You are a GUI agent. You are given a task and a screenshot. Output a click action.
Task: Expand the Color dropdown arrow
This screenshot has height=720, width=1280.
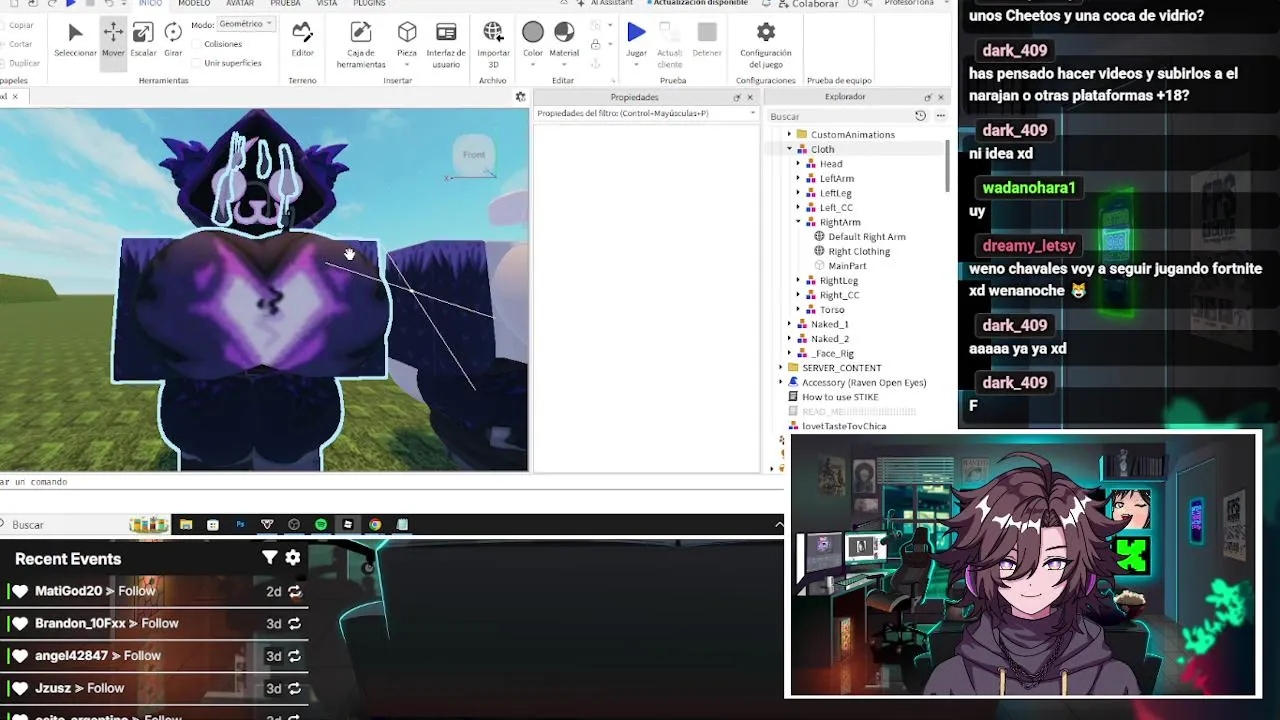[533, 65]
